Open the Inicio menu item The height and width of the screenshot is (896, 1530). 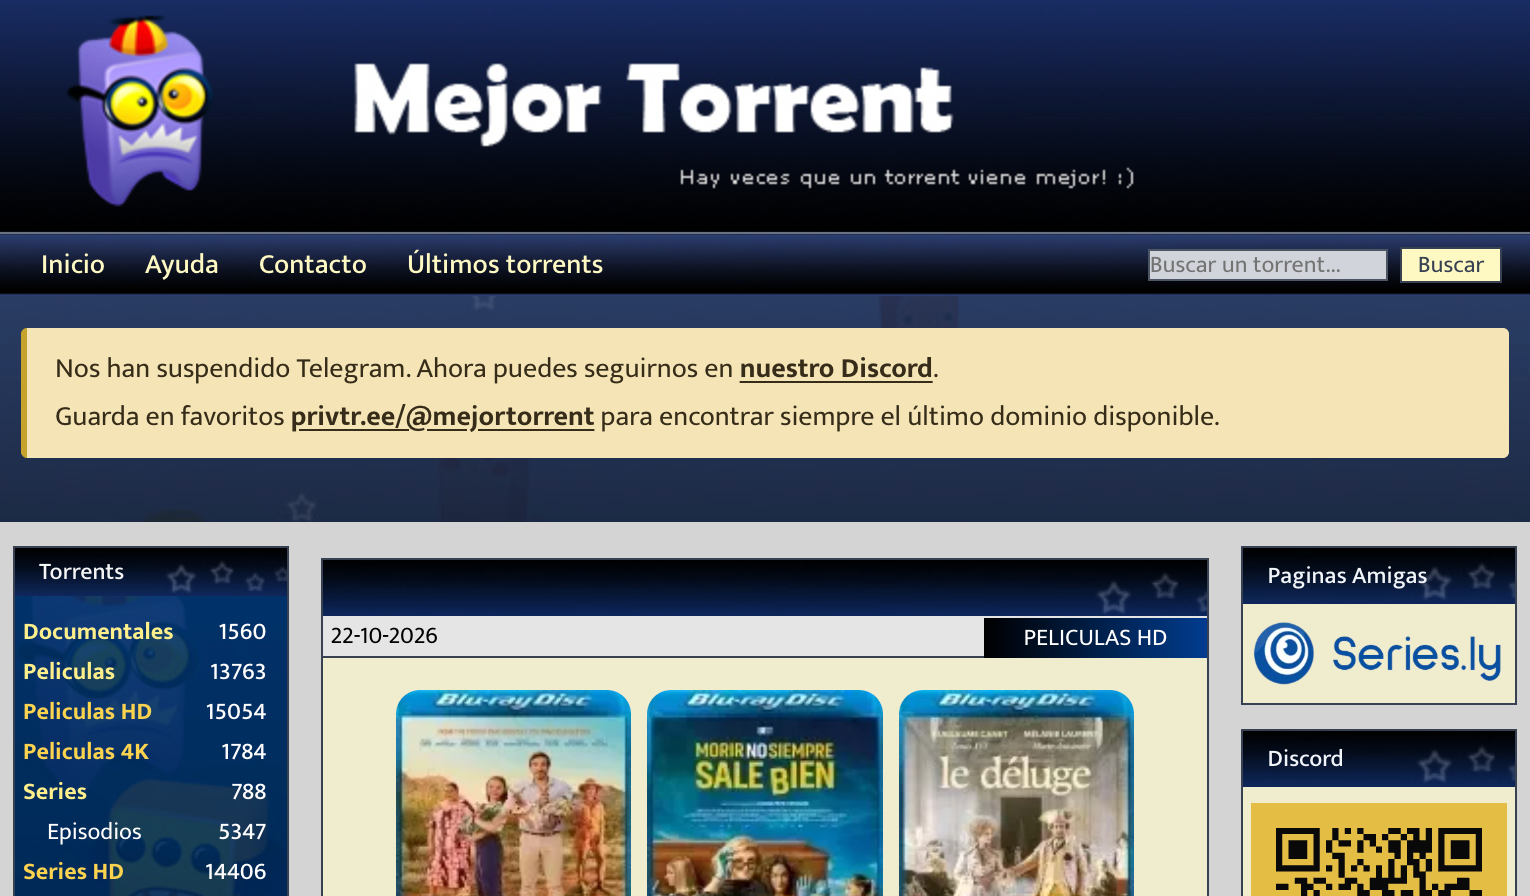point(73,264)
